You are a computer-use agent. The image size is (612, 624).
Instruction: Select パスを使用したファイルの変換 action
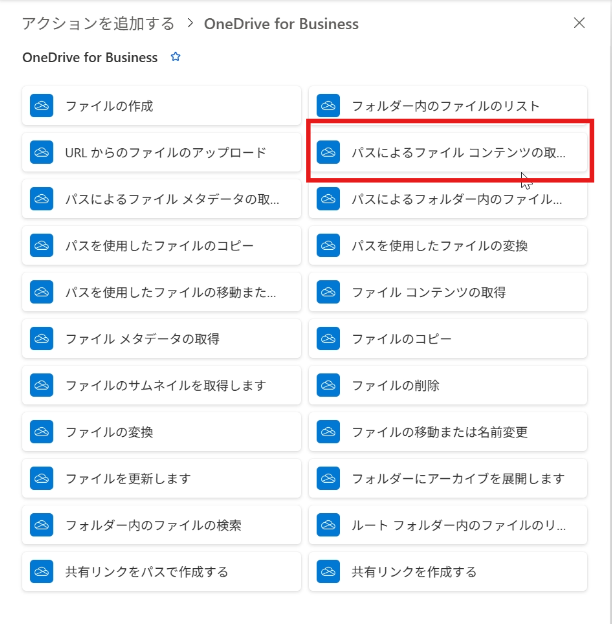pyautogui.click(x=439, y=245)
